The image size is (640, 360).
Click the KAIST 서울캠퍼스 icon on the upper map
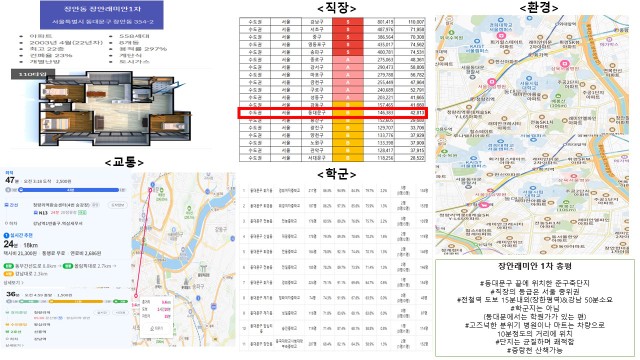[x=476, y=41]
